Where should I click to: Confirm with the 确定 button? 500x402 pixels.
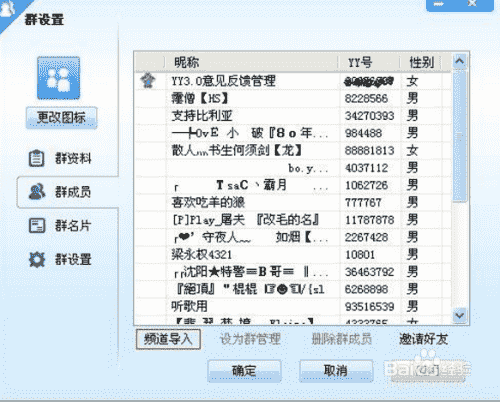(244, 371)
